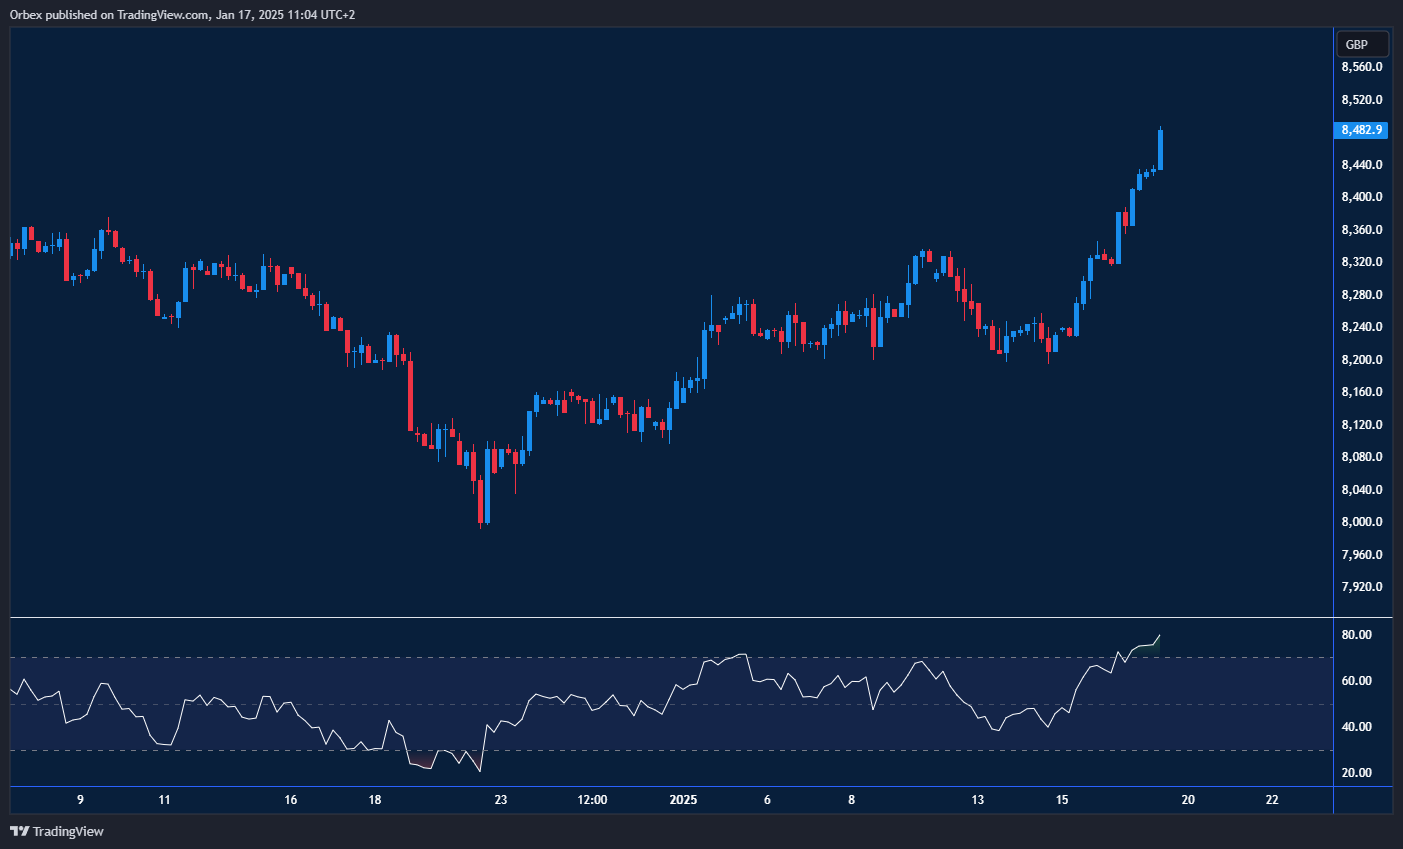Screen dimensions: 1403x849
Task: Click the Orbex published on TradingView.com text
Action: click(182, 15)
